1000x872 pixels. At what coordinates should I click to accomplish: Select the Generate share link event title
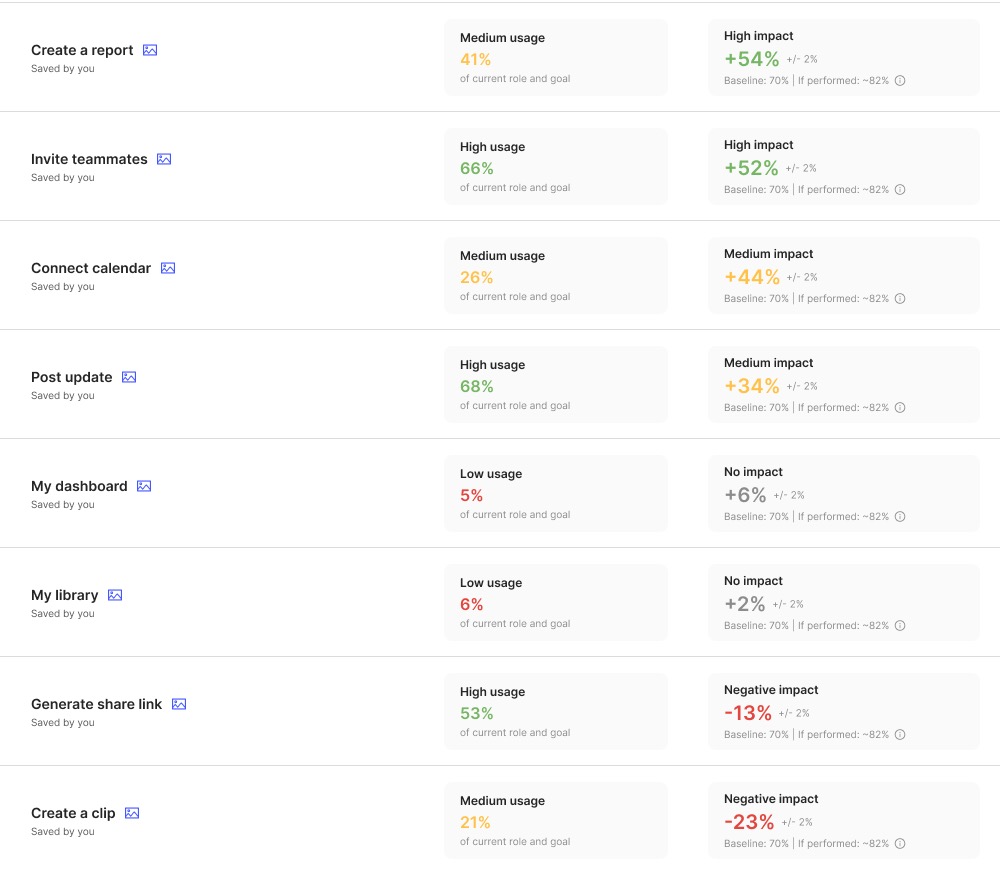tap(96, 704)
